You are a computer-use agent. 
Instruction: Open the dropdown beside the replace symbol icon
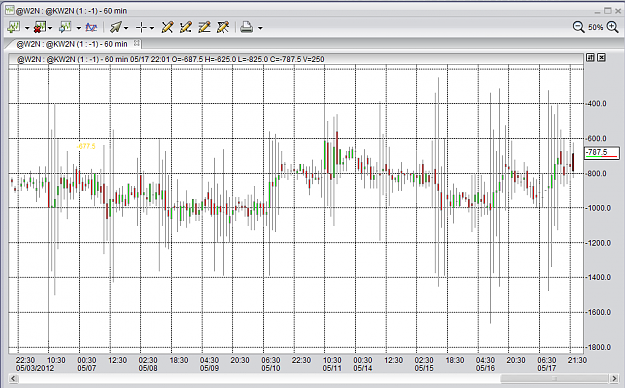point(79,28)
